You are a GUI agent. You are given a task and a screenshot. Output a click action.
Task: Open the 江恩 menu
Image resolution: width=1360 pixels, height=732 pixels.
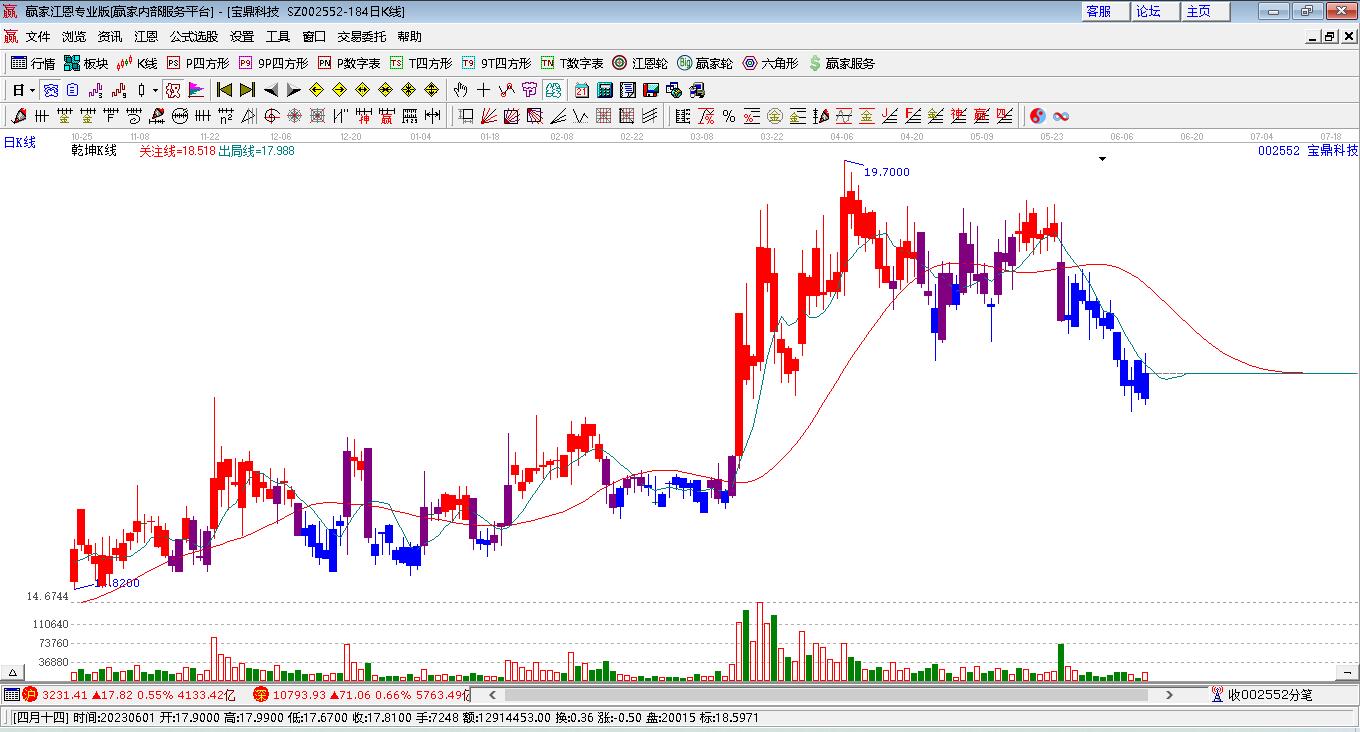146,37
